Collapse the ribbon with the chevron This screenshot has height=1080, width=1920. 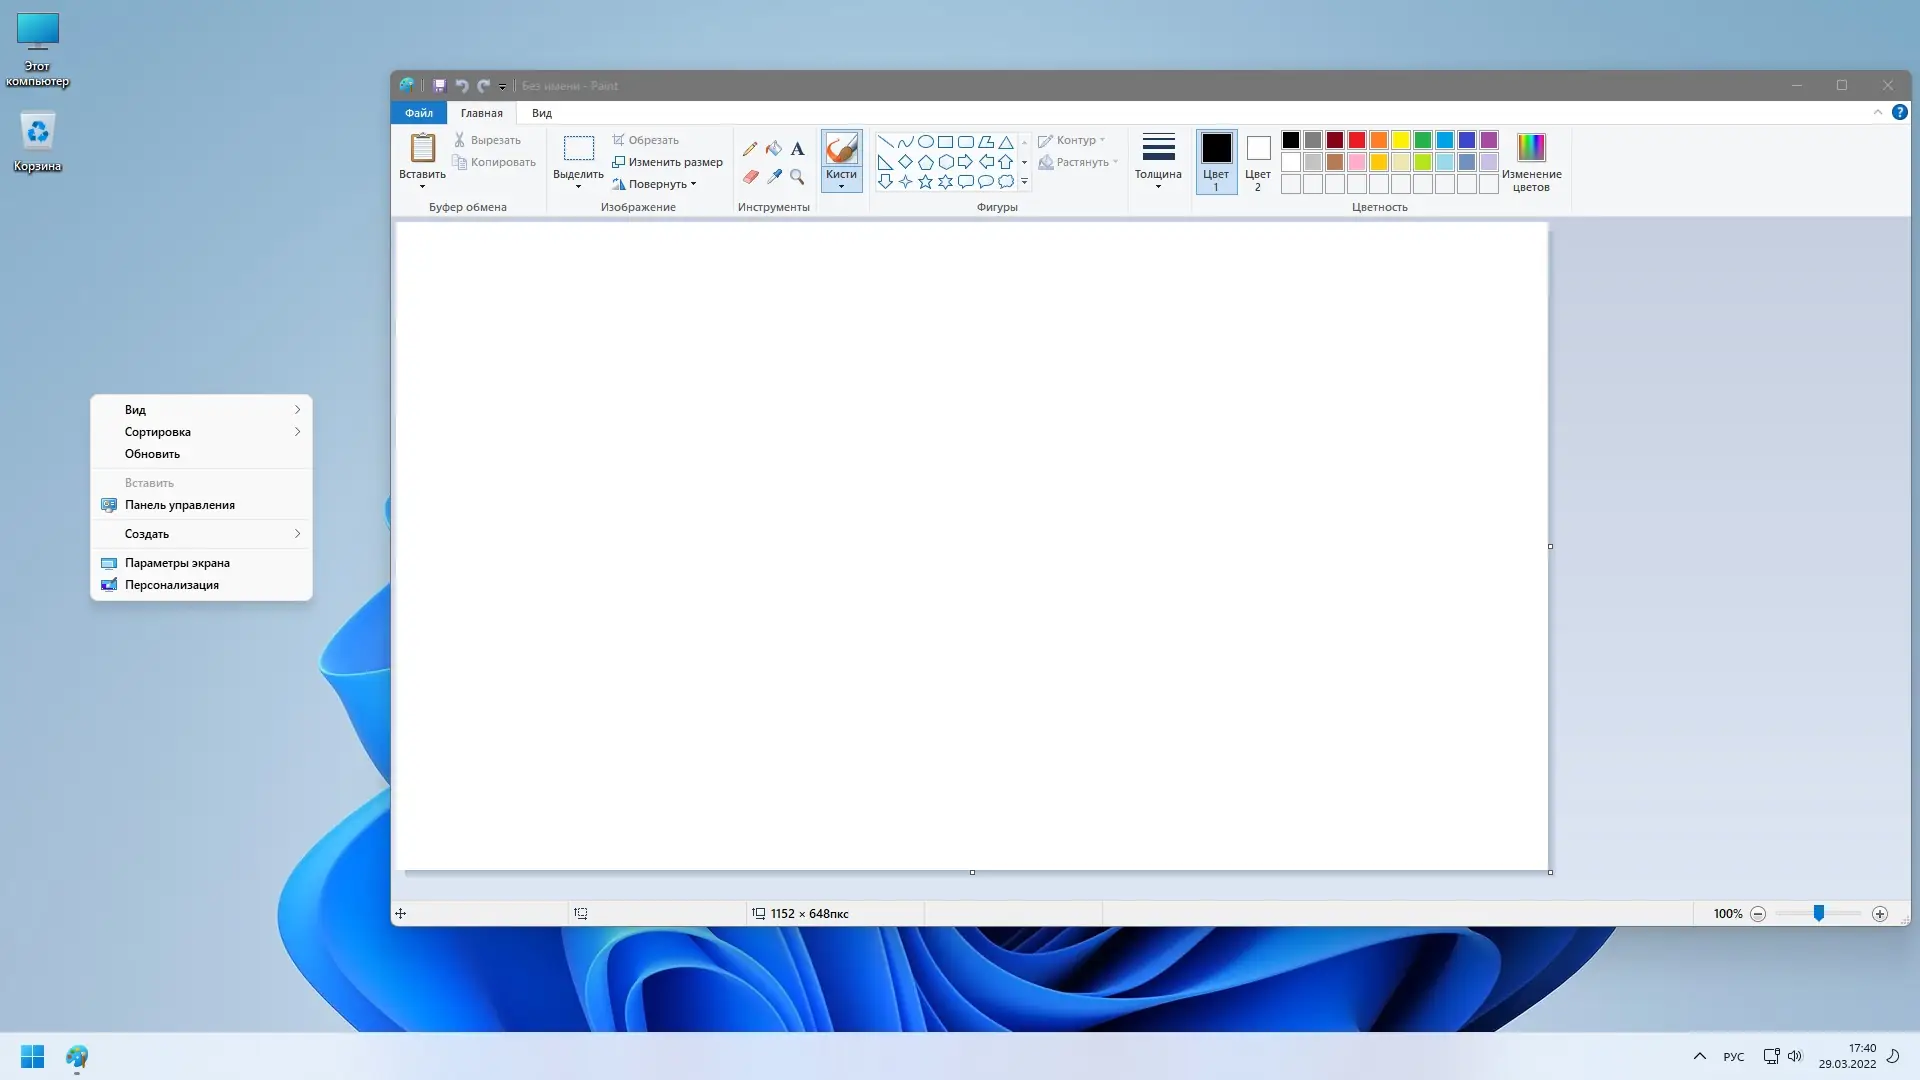[x=1877, y=113]
